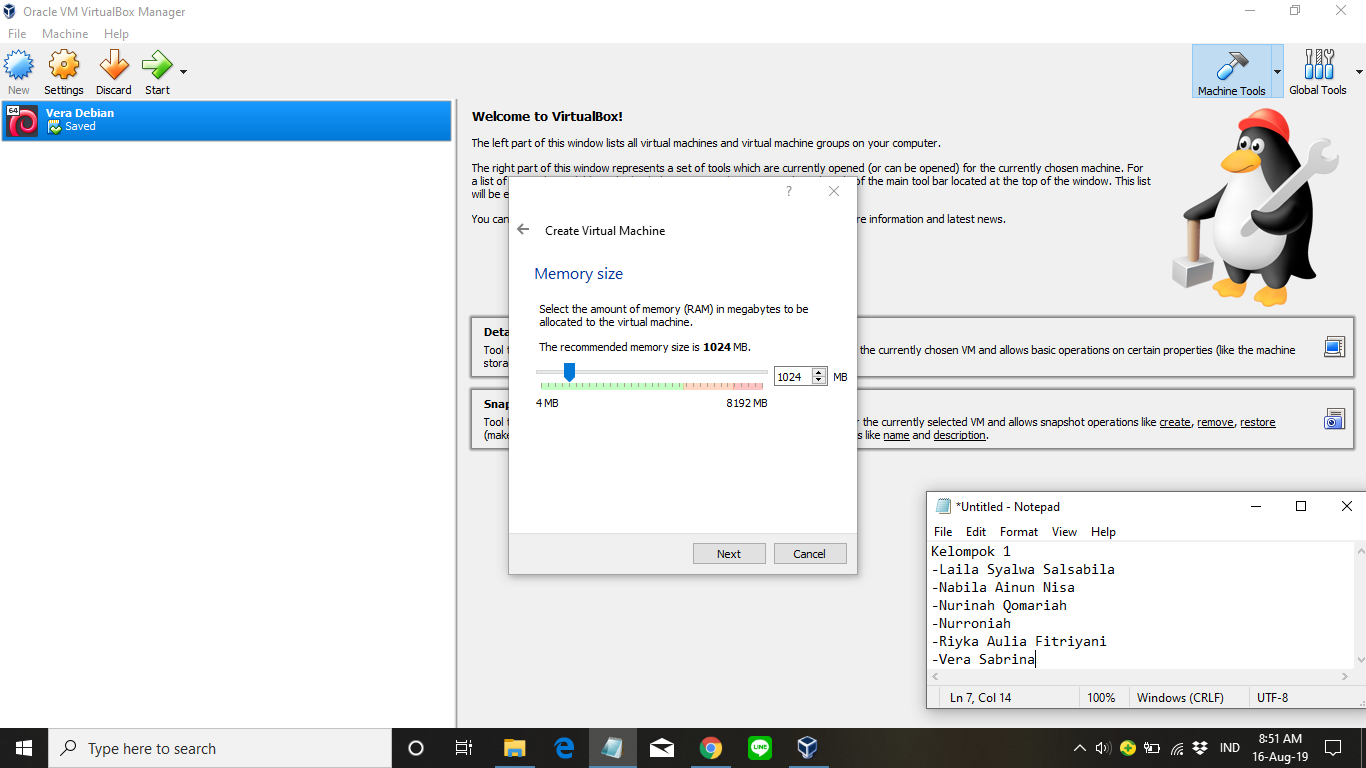
Task: Open the notification Action Center icon
Action: [1332, 748]
